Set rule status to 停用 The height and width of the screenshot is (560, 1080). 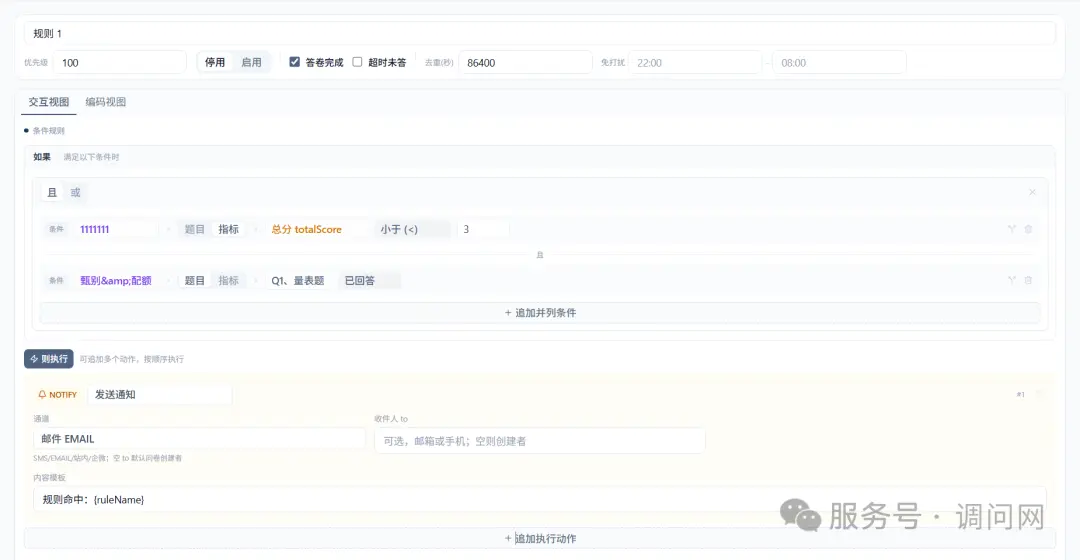click(215, 62)
